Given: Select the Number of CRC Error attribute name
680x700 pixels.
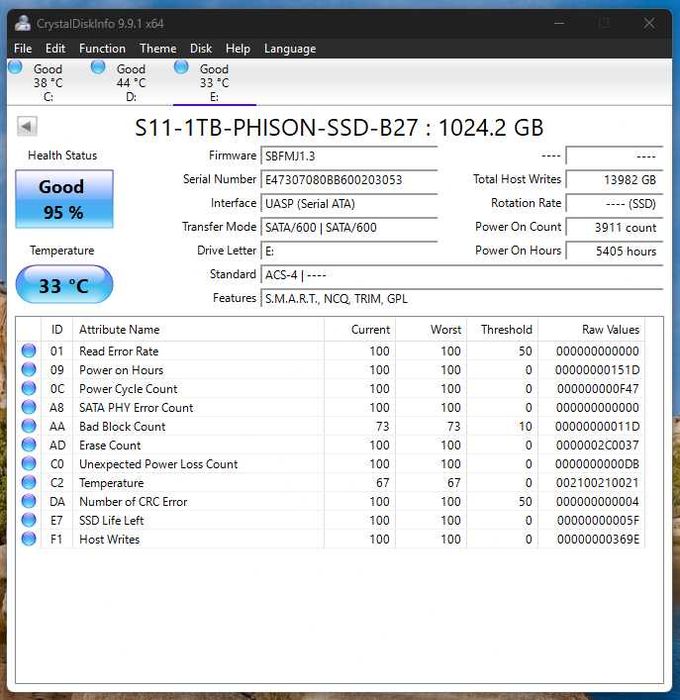Looking at the screenshot, I should pyautogui.click(x=133, y=501).
